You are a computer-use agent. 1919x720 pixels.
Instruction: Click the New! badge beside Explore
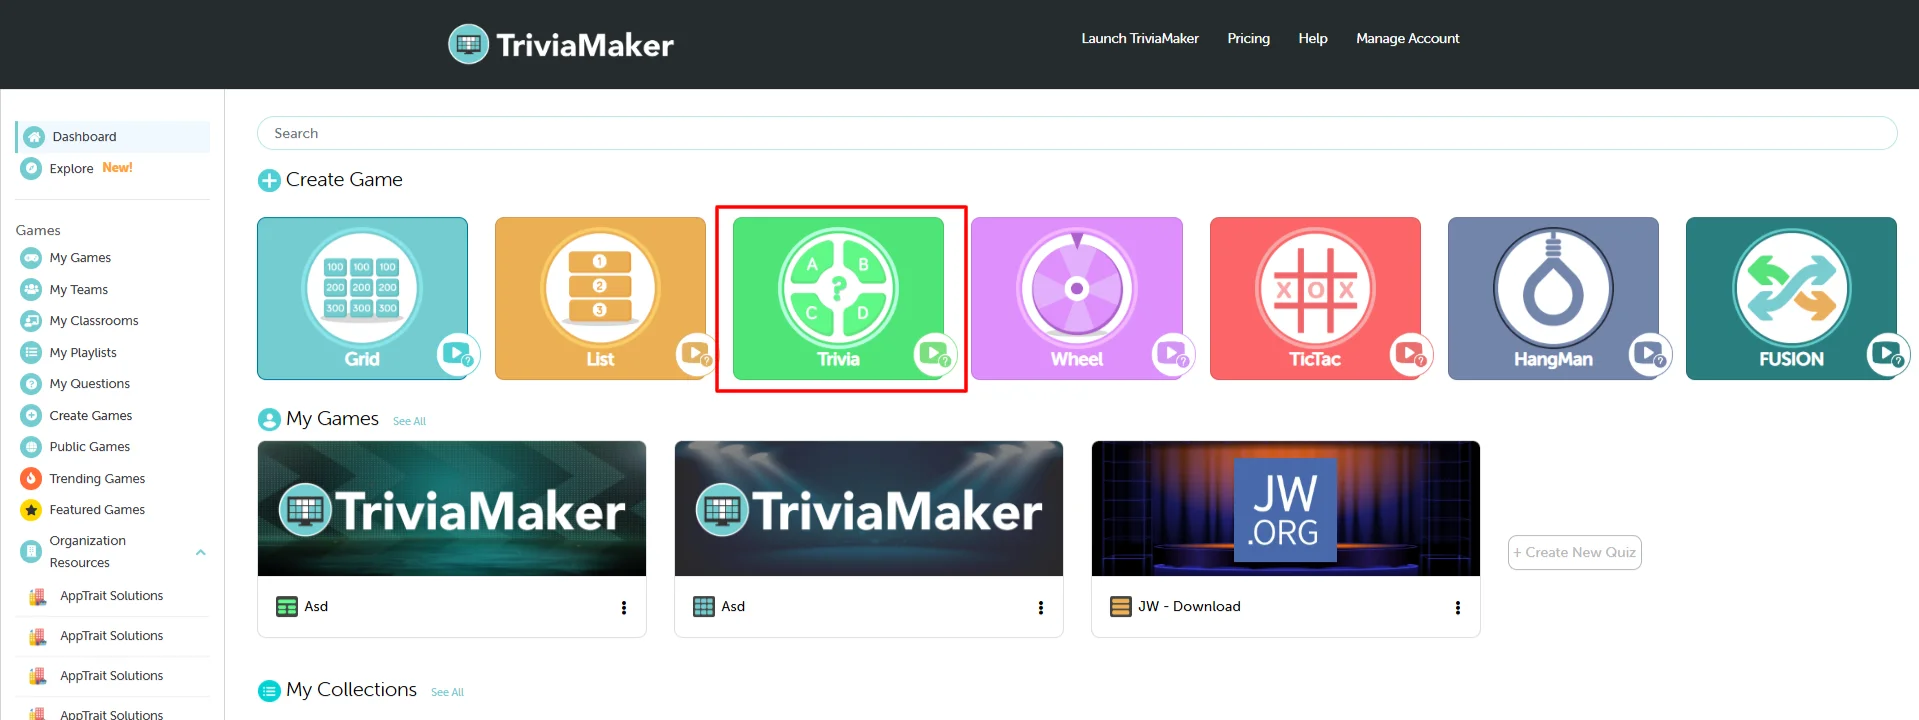click(117, 168)
